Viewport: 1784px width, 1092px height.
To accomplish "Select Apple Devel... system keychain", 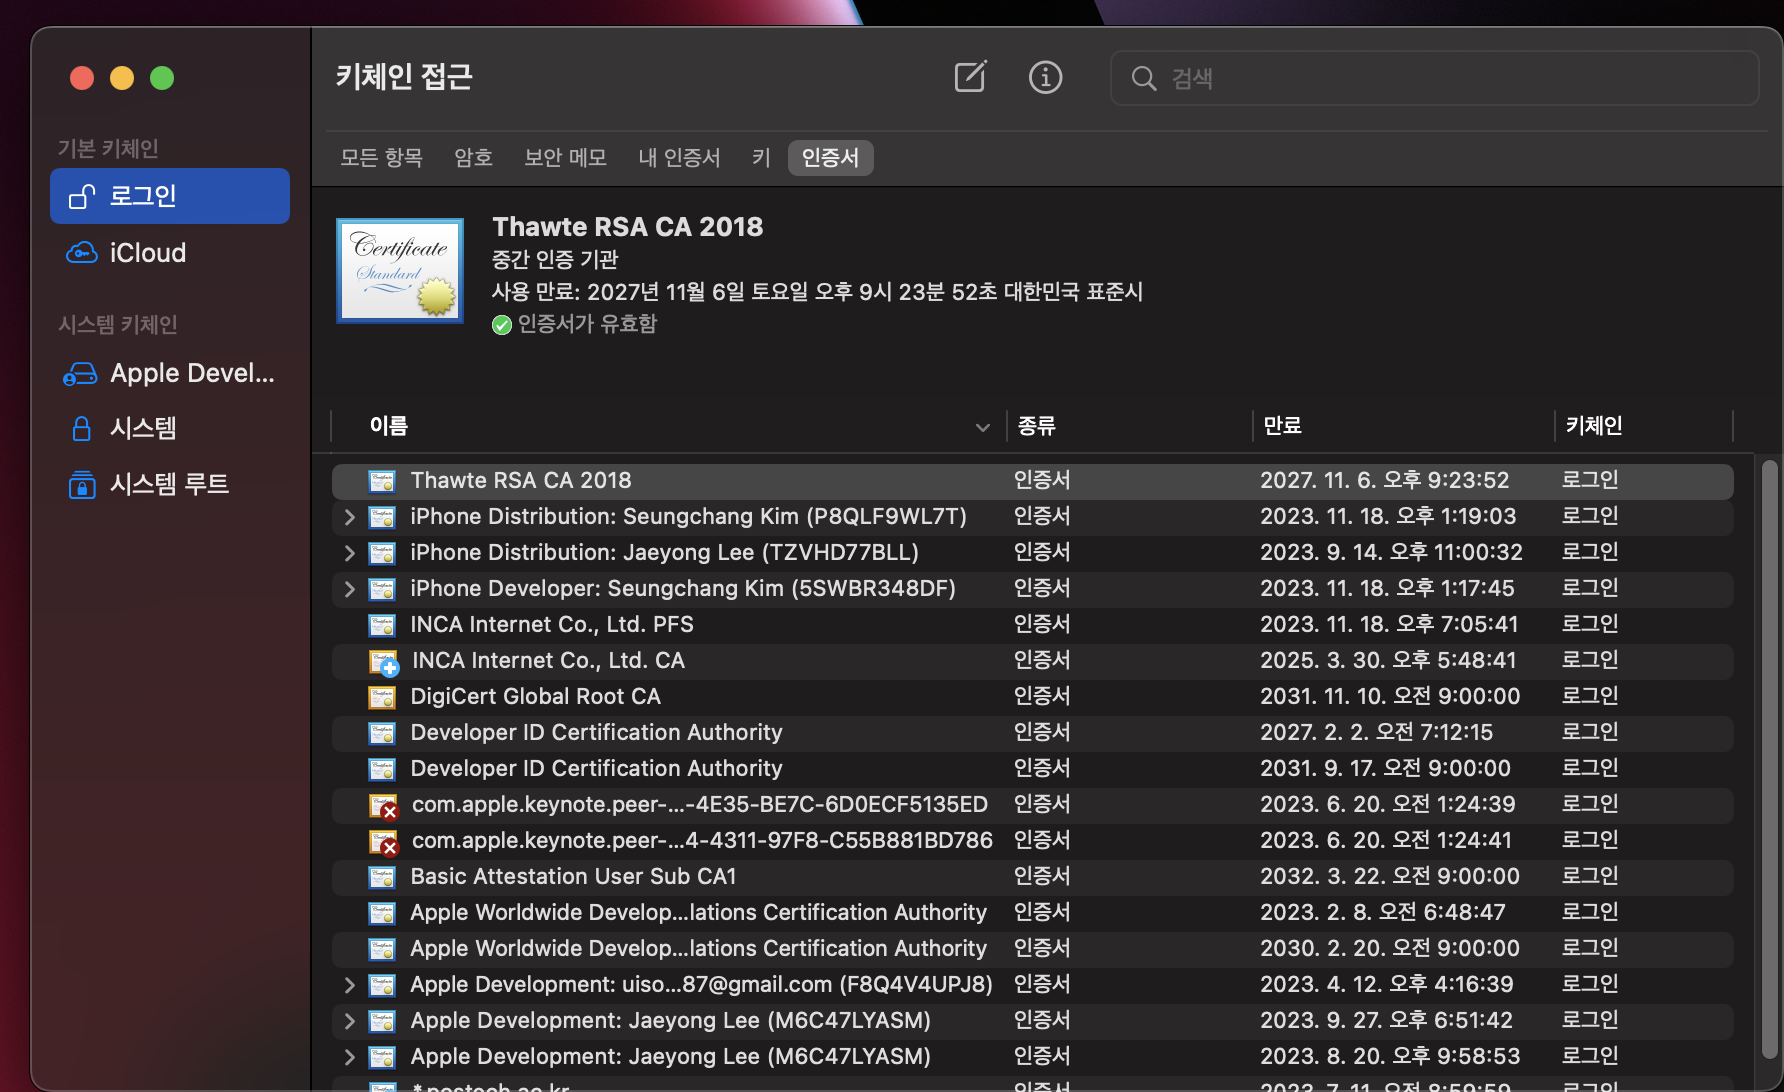I will click(x=170, y=373).
